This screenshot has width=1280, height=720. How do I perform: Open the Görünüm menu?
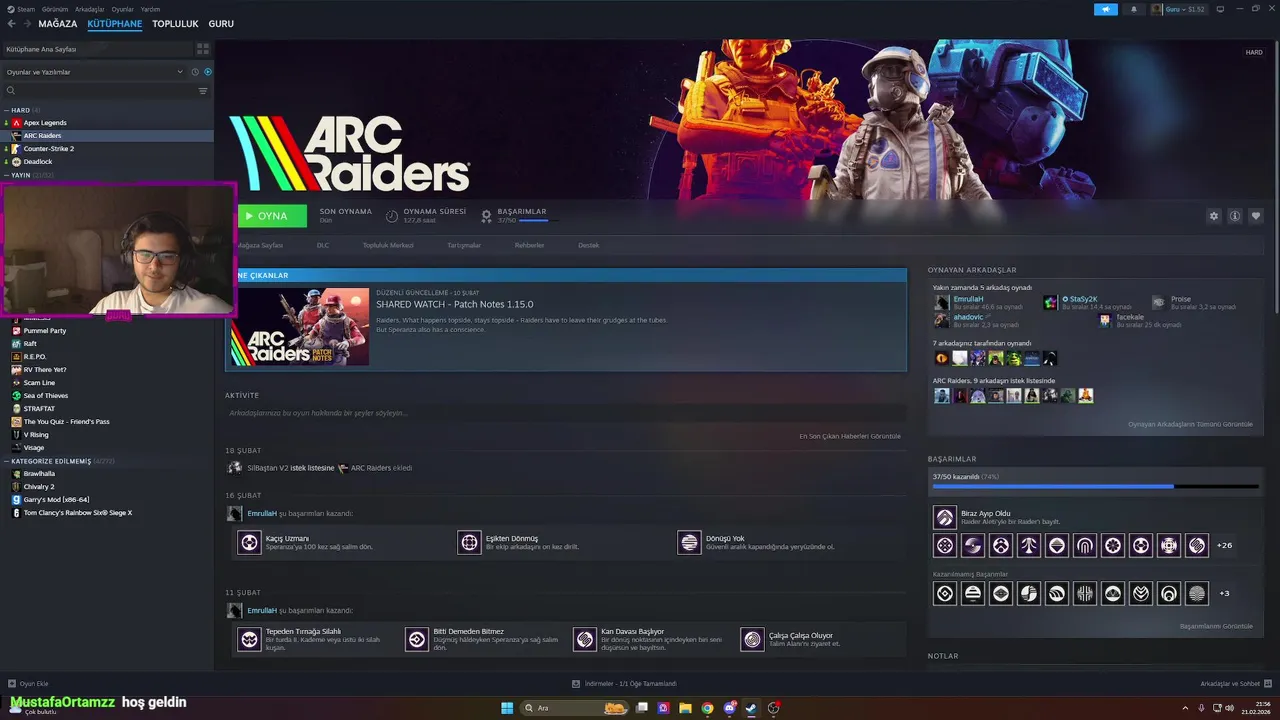[55, 9]
